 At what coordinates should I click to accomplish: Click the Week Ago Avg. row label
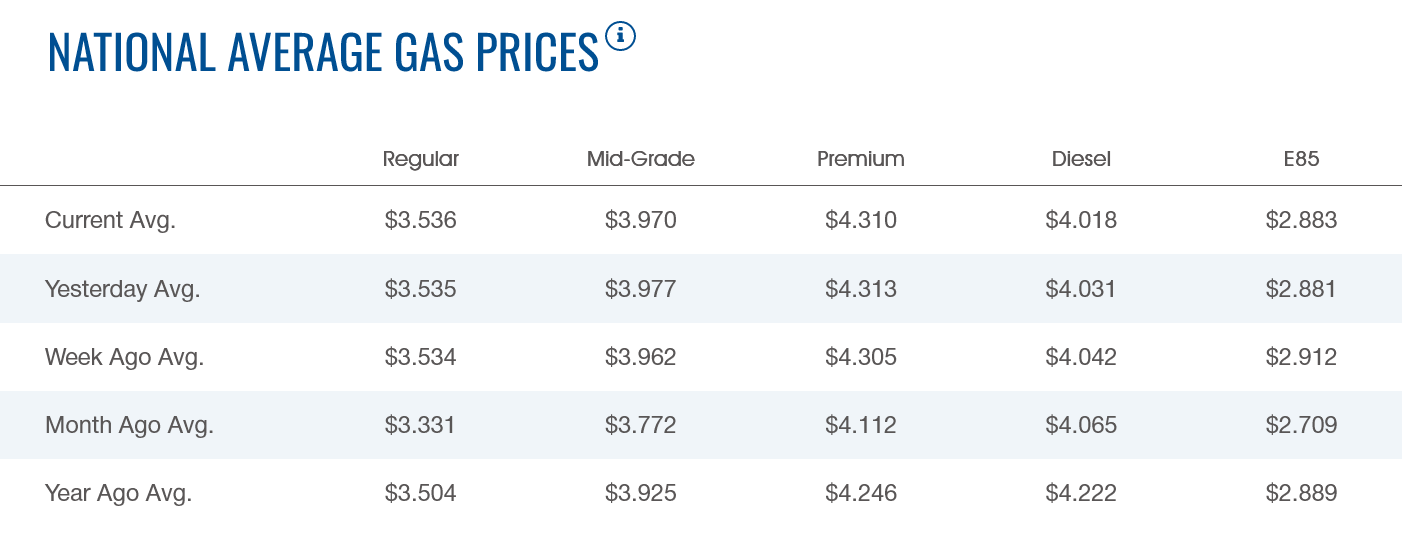click(125, 357)
